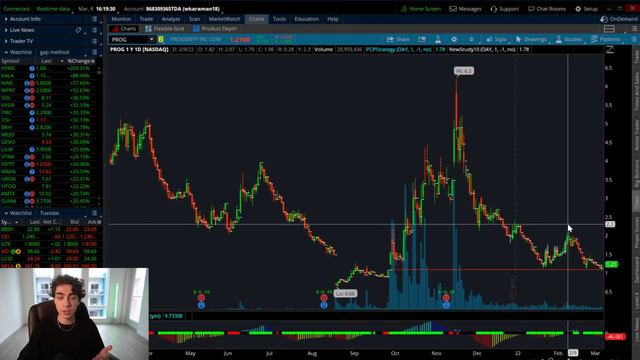The height and width of the screenshot is (360, 640).
Task: Select the Product Depth sub-tab
Action: click(x=216, y=29)
